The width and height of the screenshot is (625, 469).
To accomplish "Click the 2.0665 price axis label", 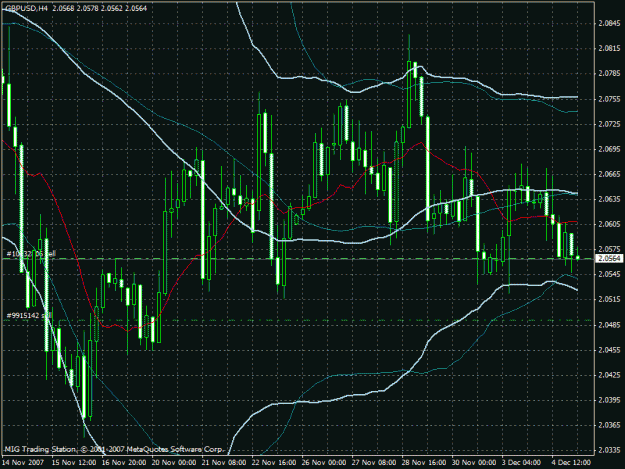I will 609,174.
